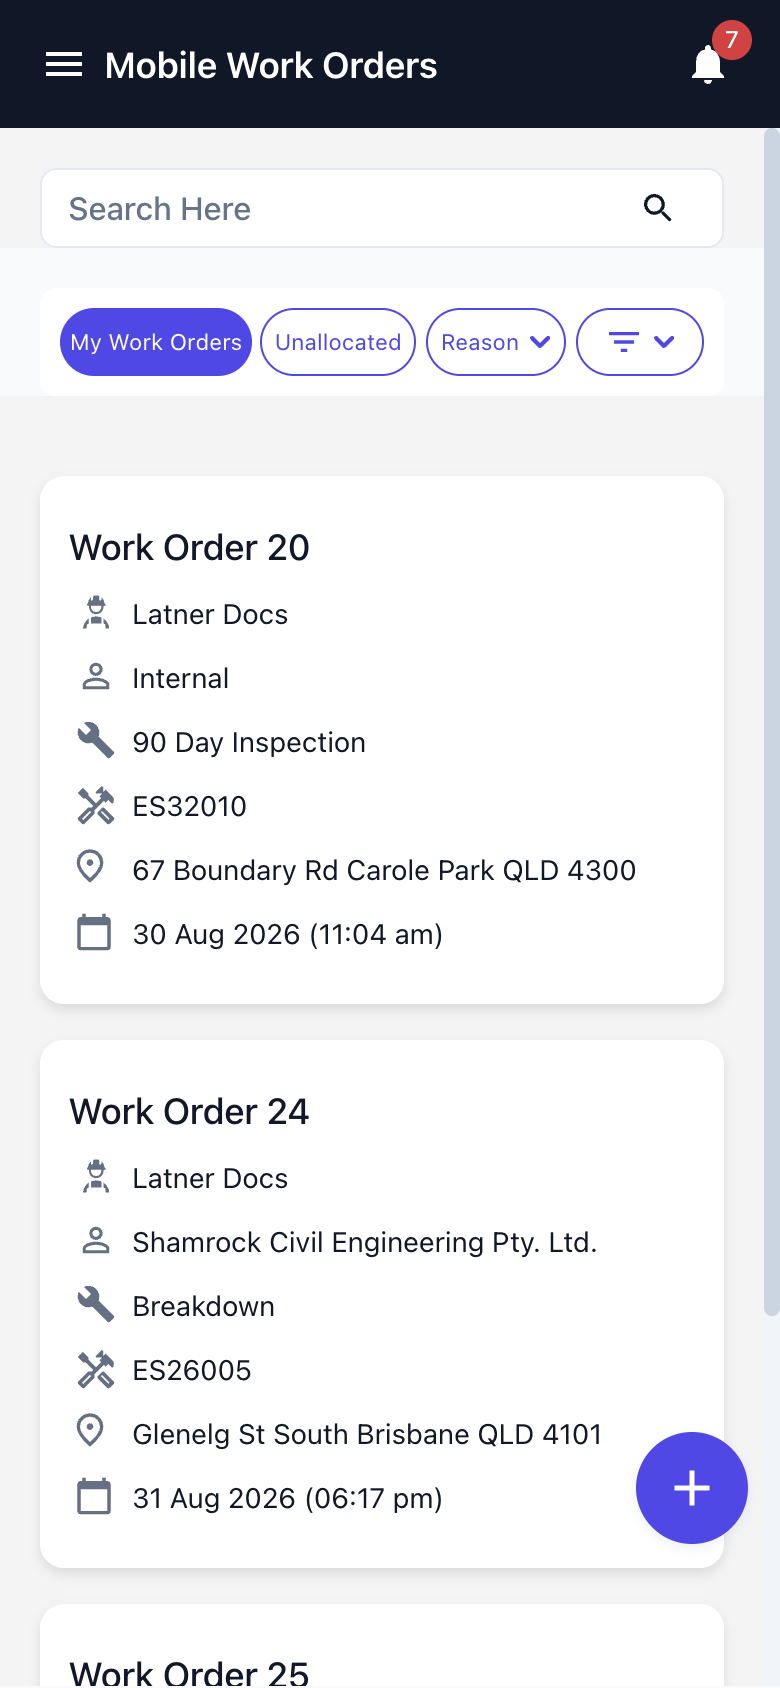Click the location pin next to 67 Boundary Rd

90,867
